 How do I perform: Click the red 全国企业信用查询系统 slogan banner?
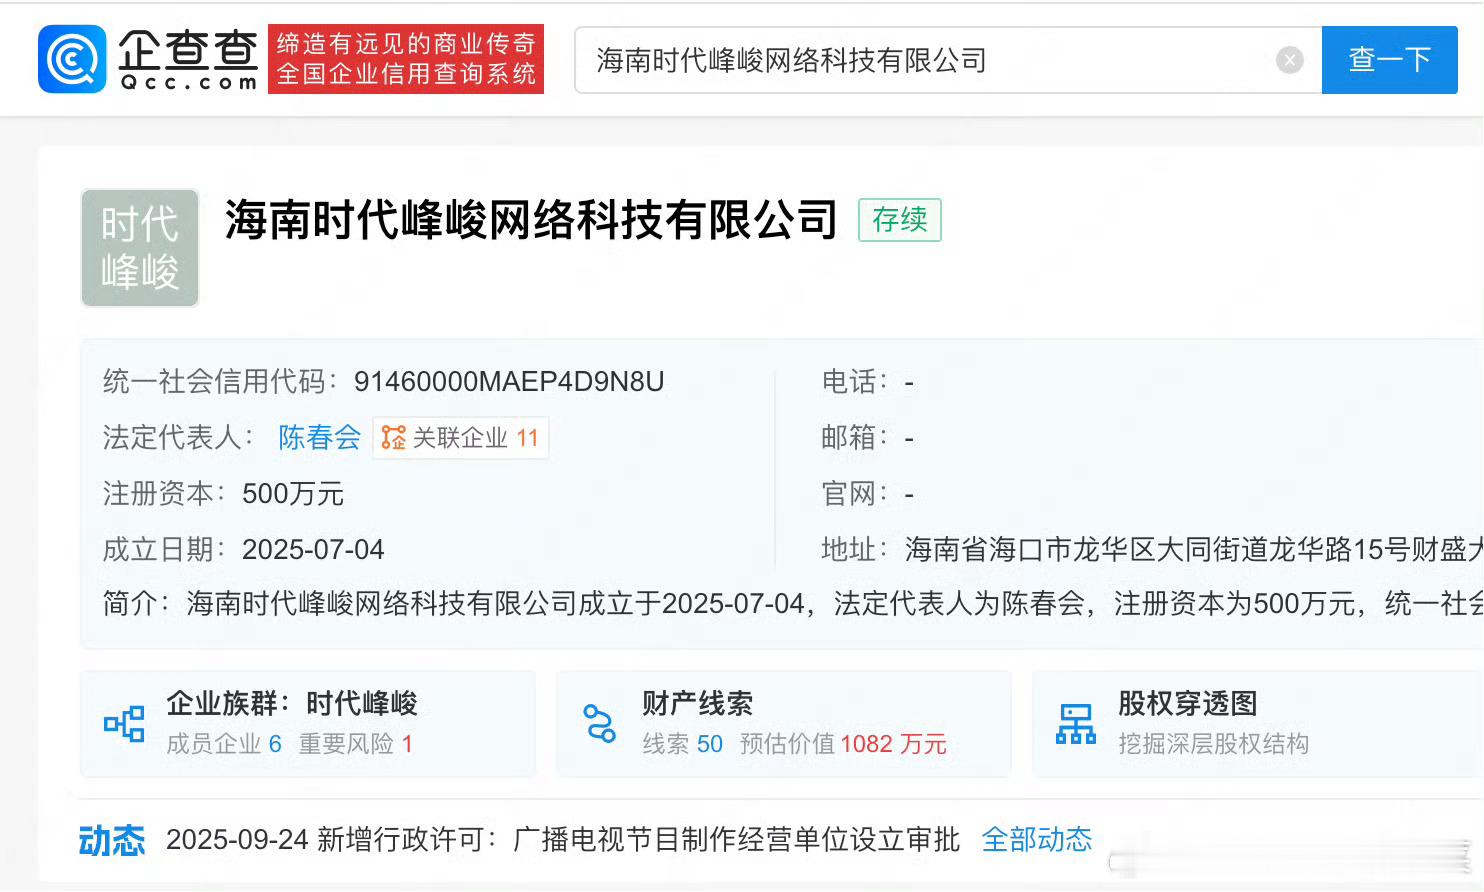(406, 59)
